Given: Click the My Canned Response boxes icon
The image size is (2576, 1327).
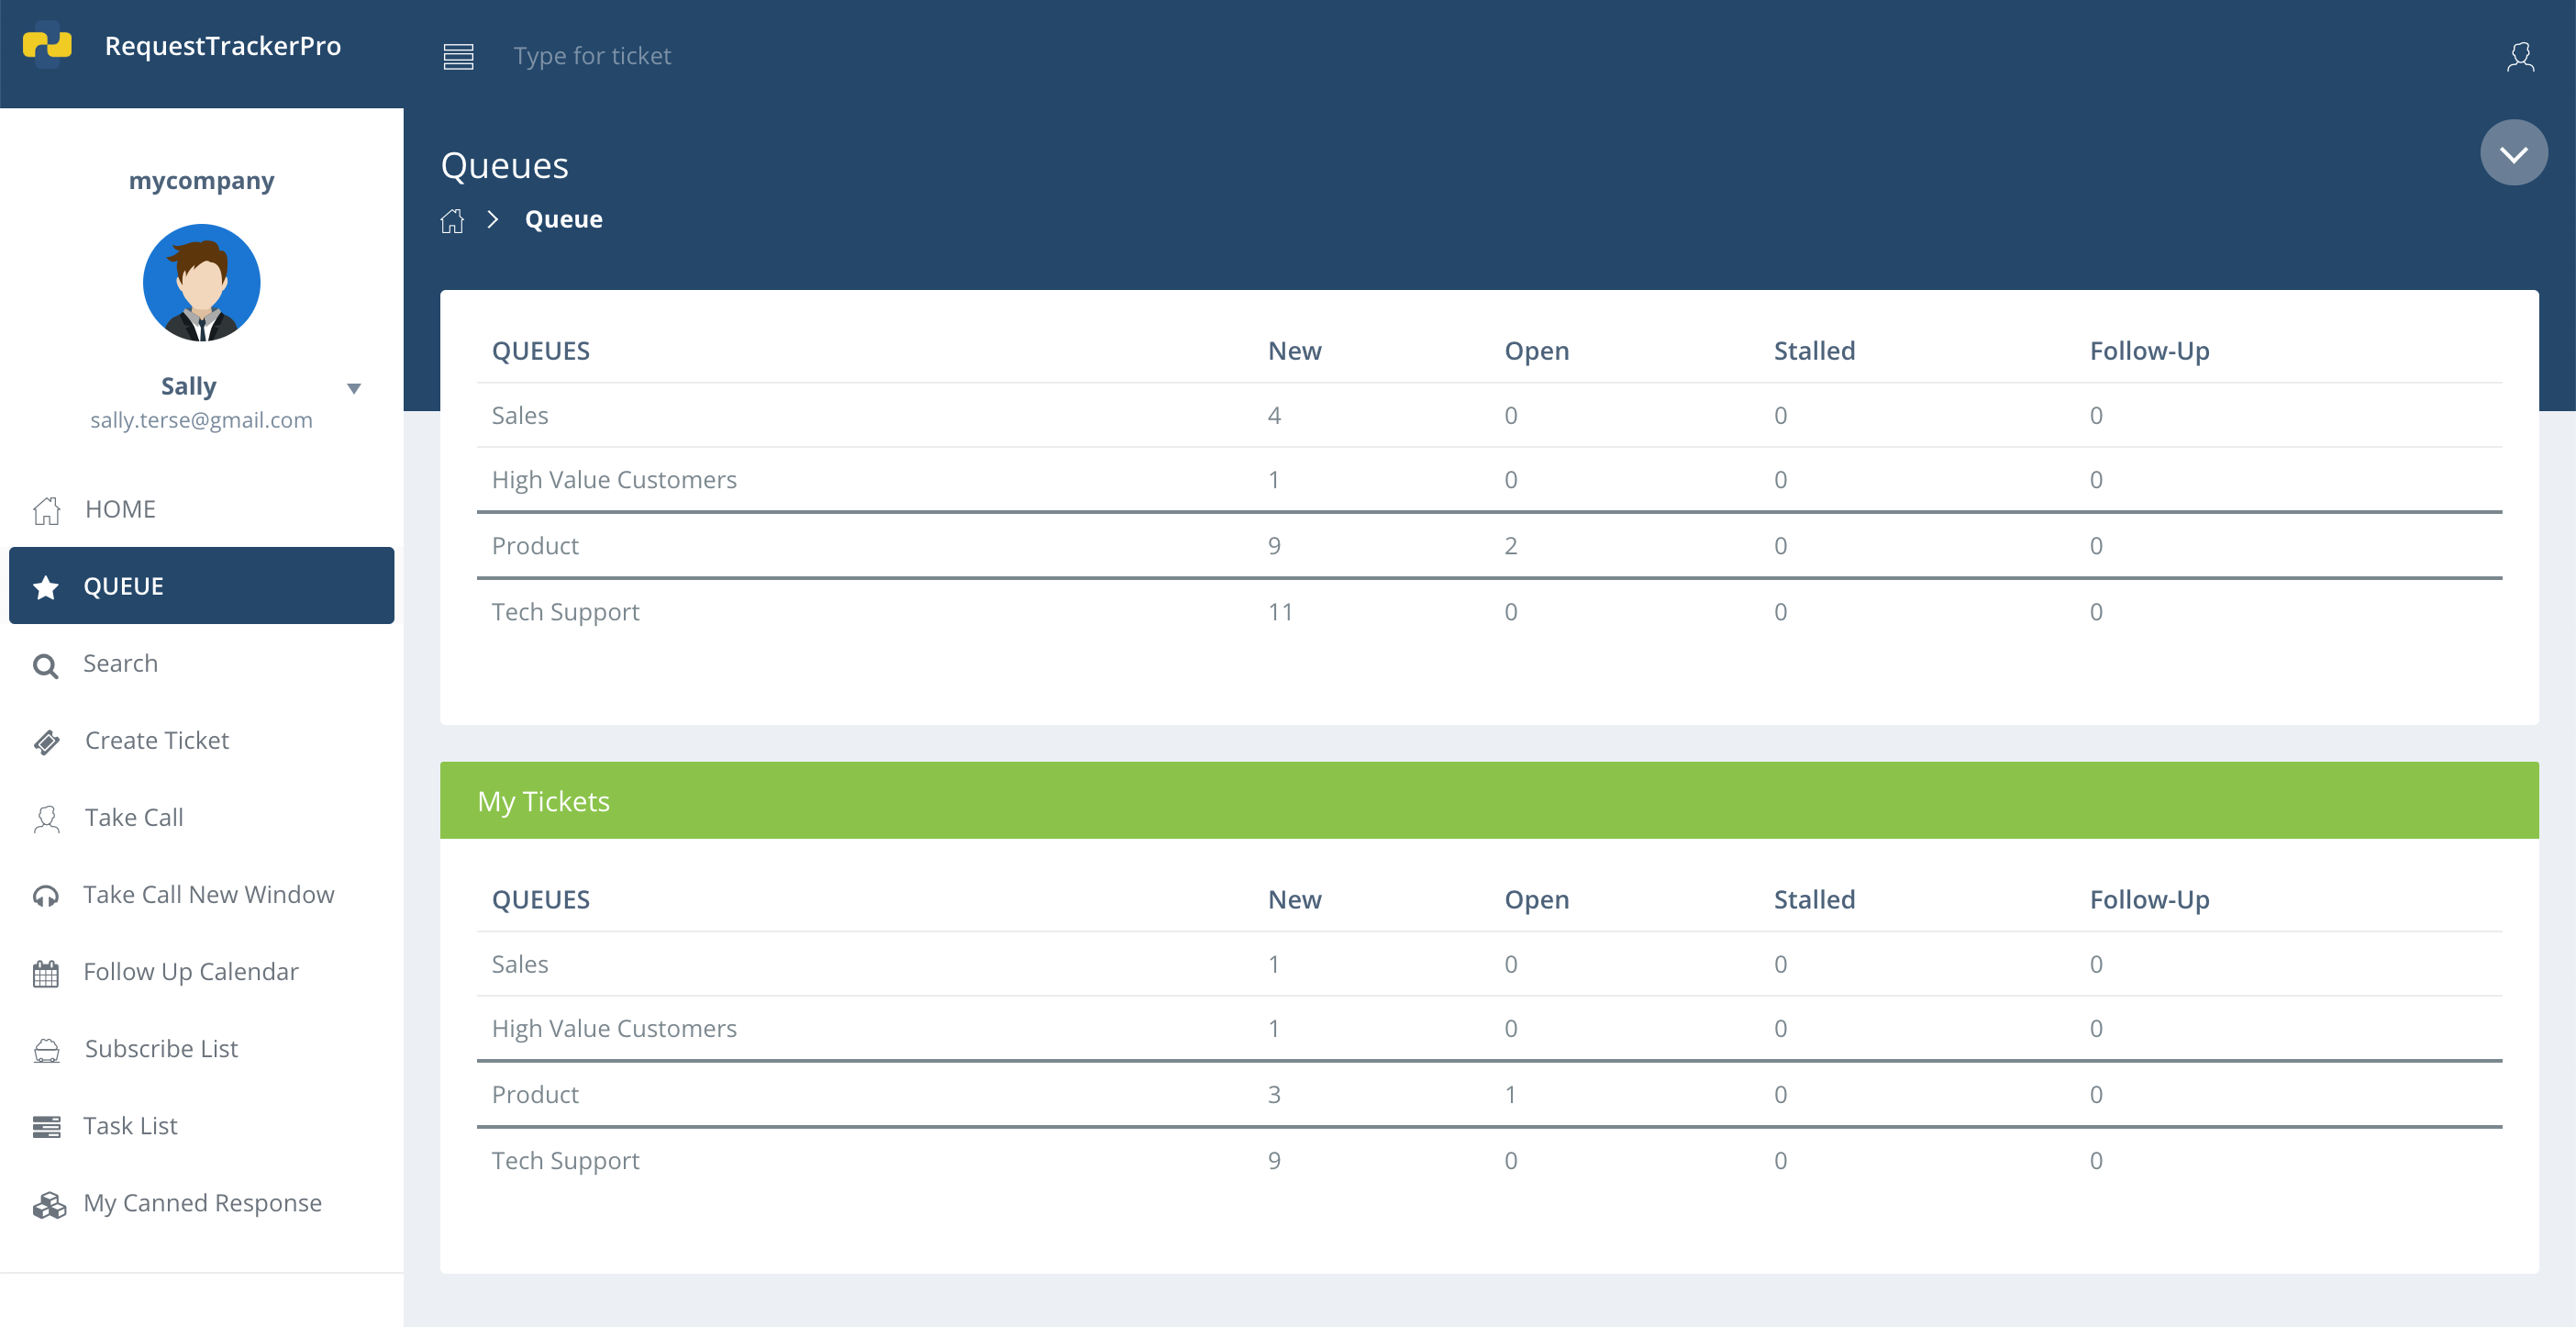Looking at the screenshot, I should tap(49, 1204).
